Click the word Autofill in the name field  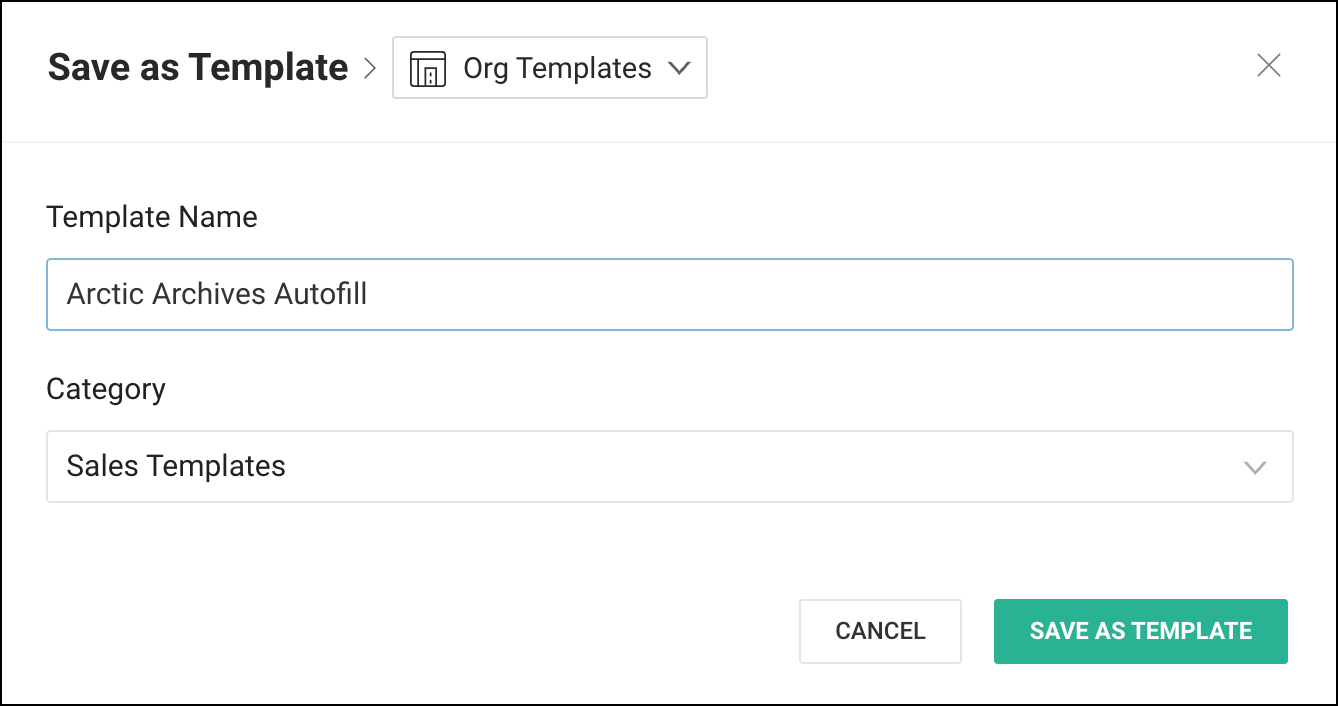[320, 294]
